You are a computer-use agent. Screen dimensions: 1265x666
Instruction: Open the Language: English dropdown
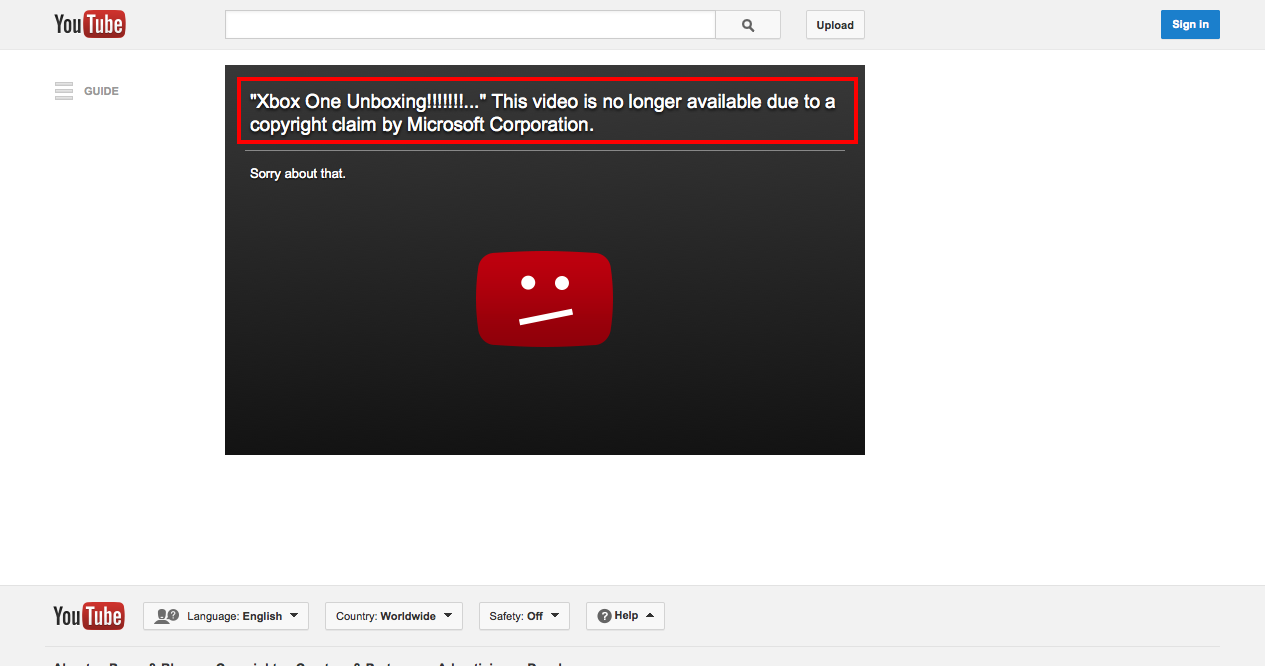pyautogui.click(x=226, y=616)
